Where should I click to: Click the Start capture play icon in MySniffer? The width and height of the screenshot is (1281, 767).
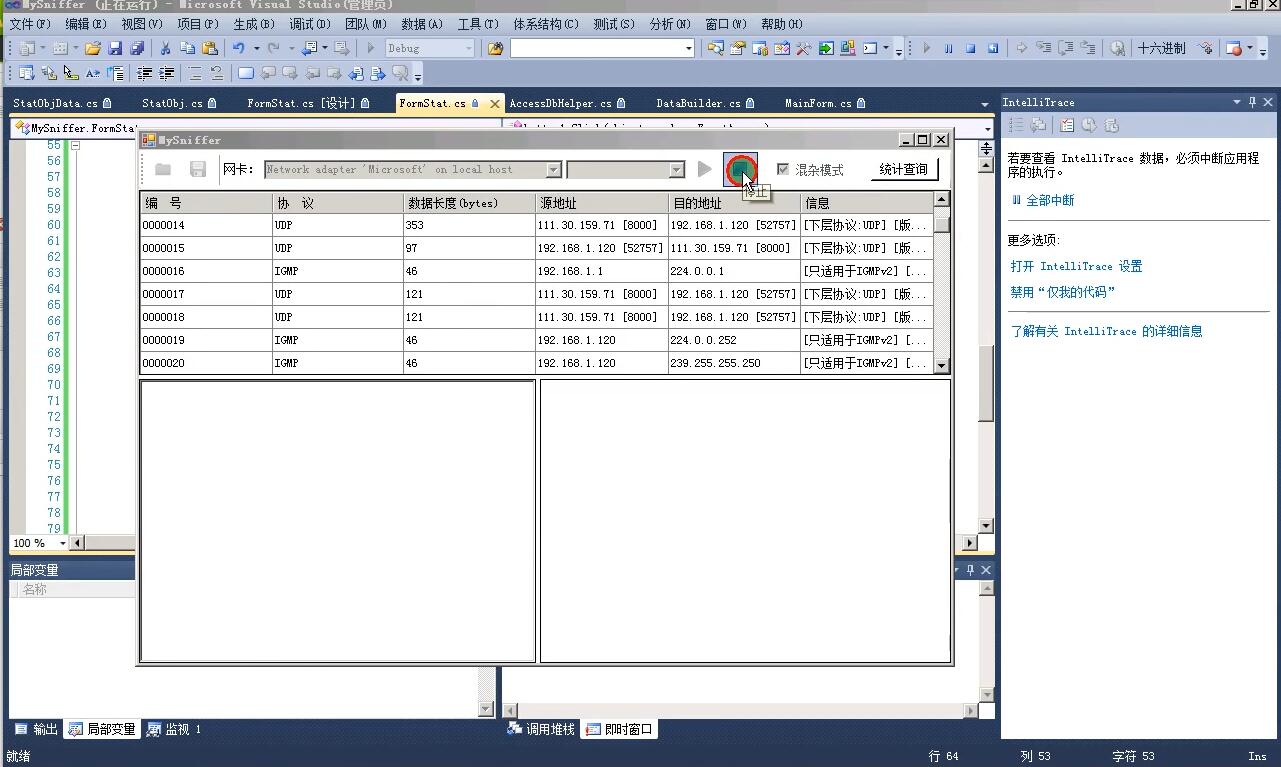[x=705, y=170]
